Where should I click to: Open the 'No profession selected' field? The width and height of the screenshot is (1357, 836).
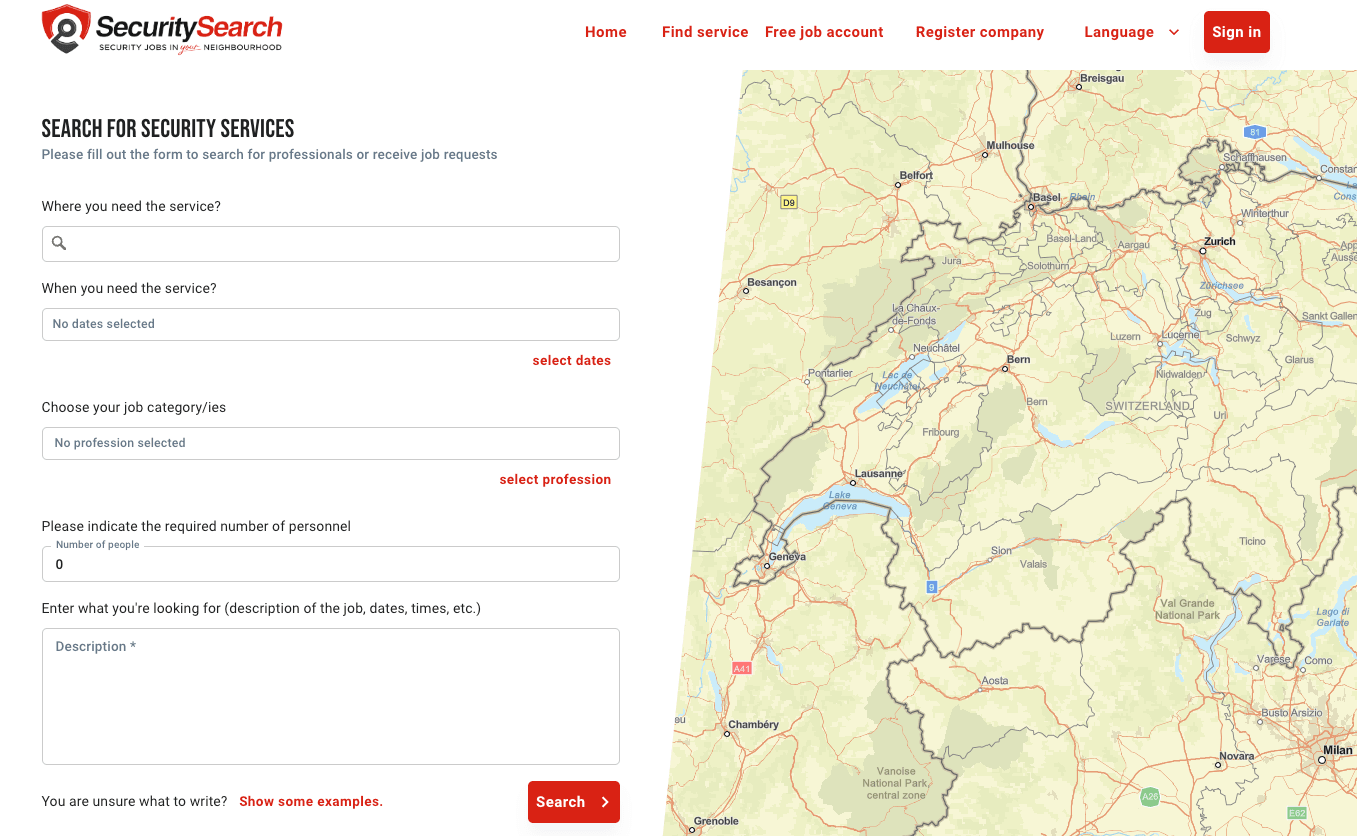(330, 443)
